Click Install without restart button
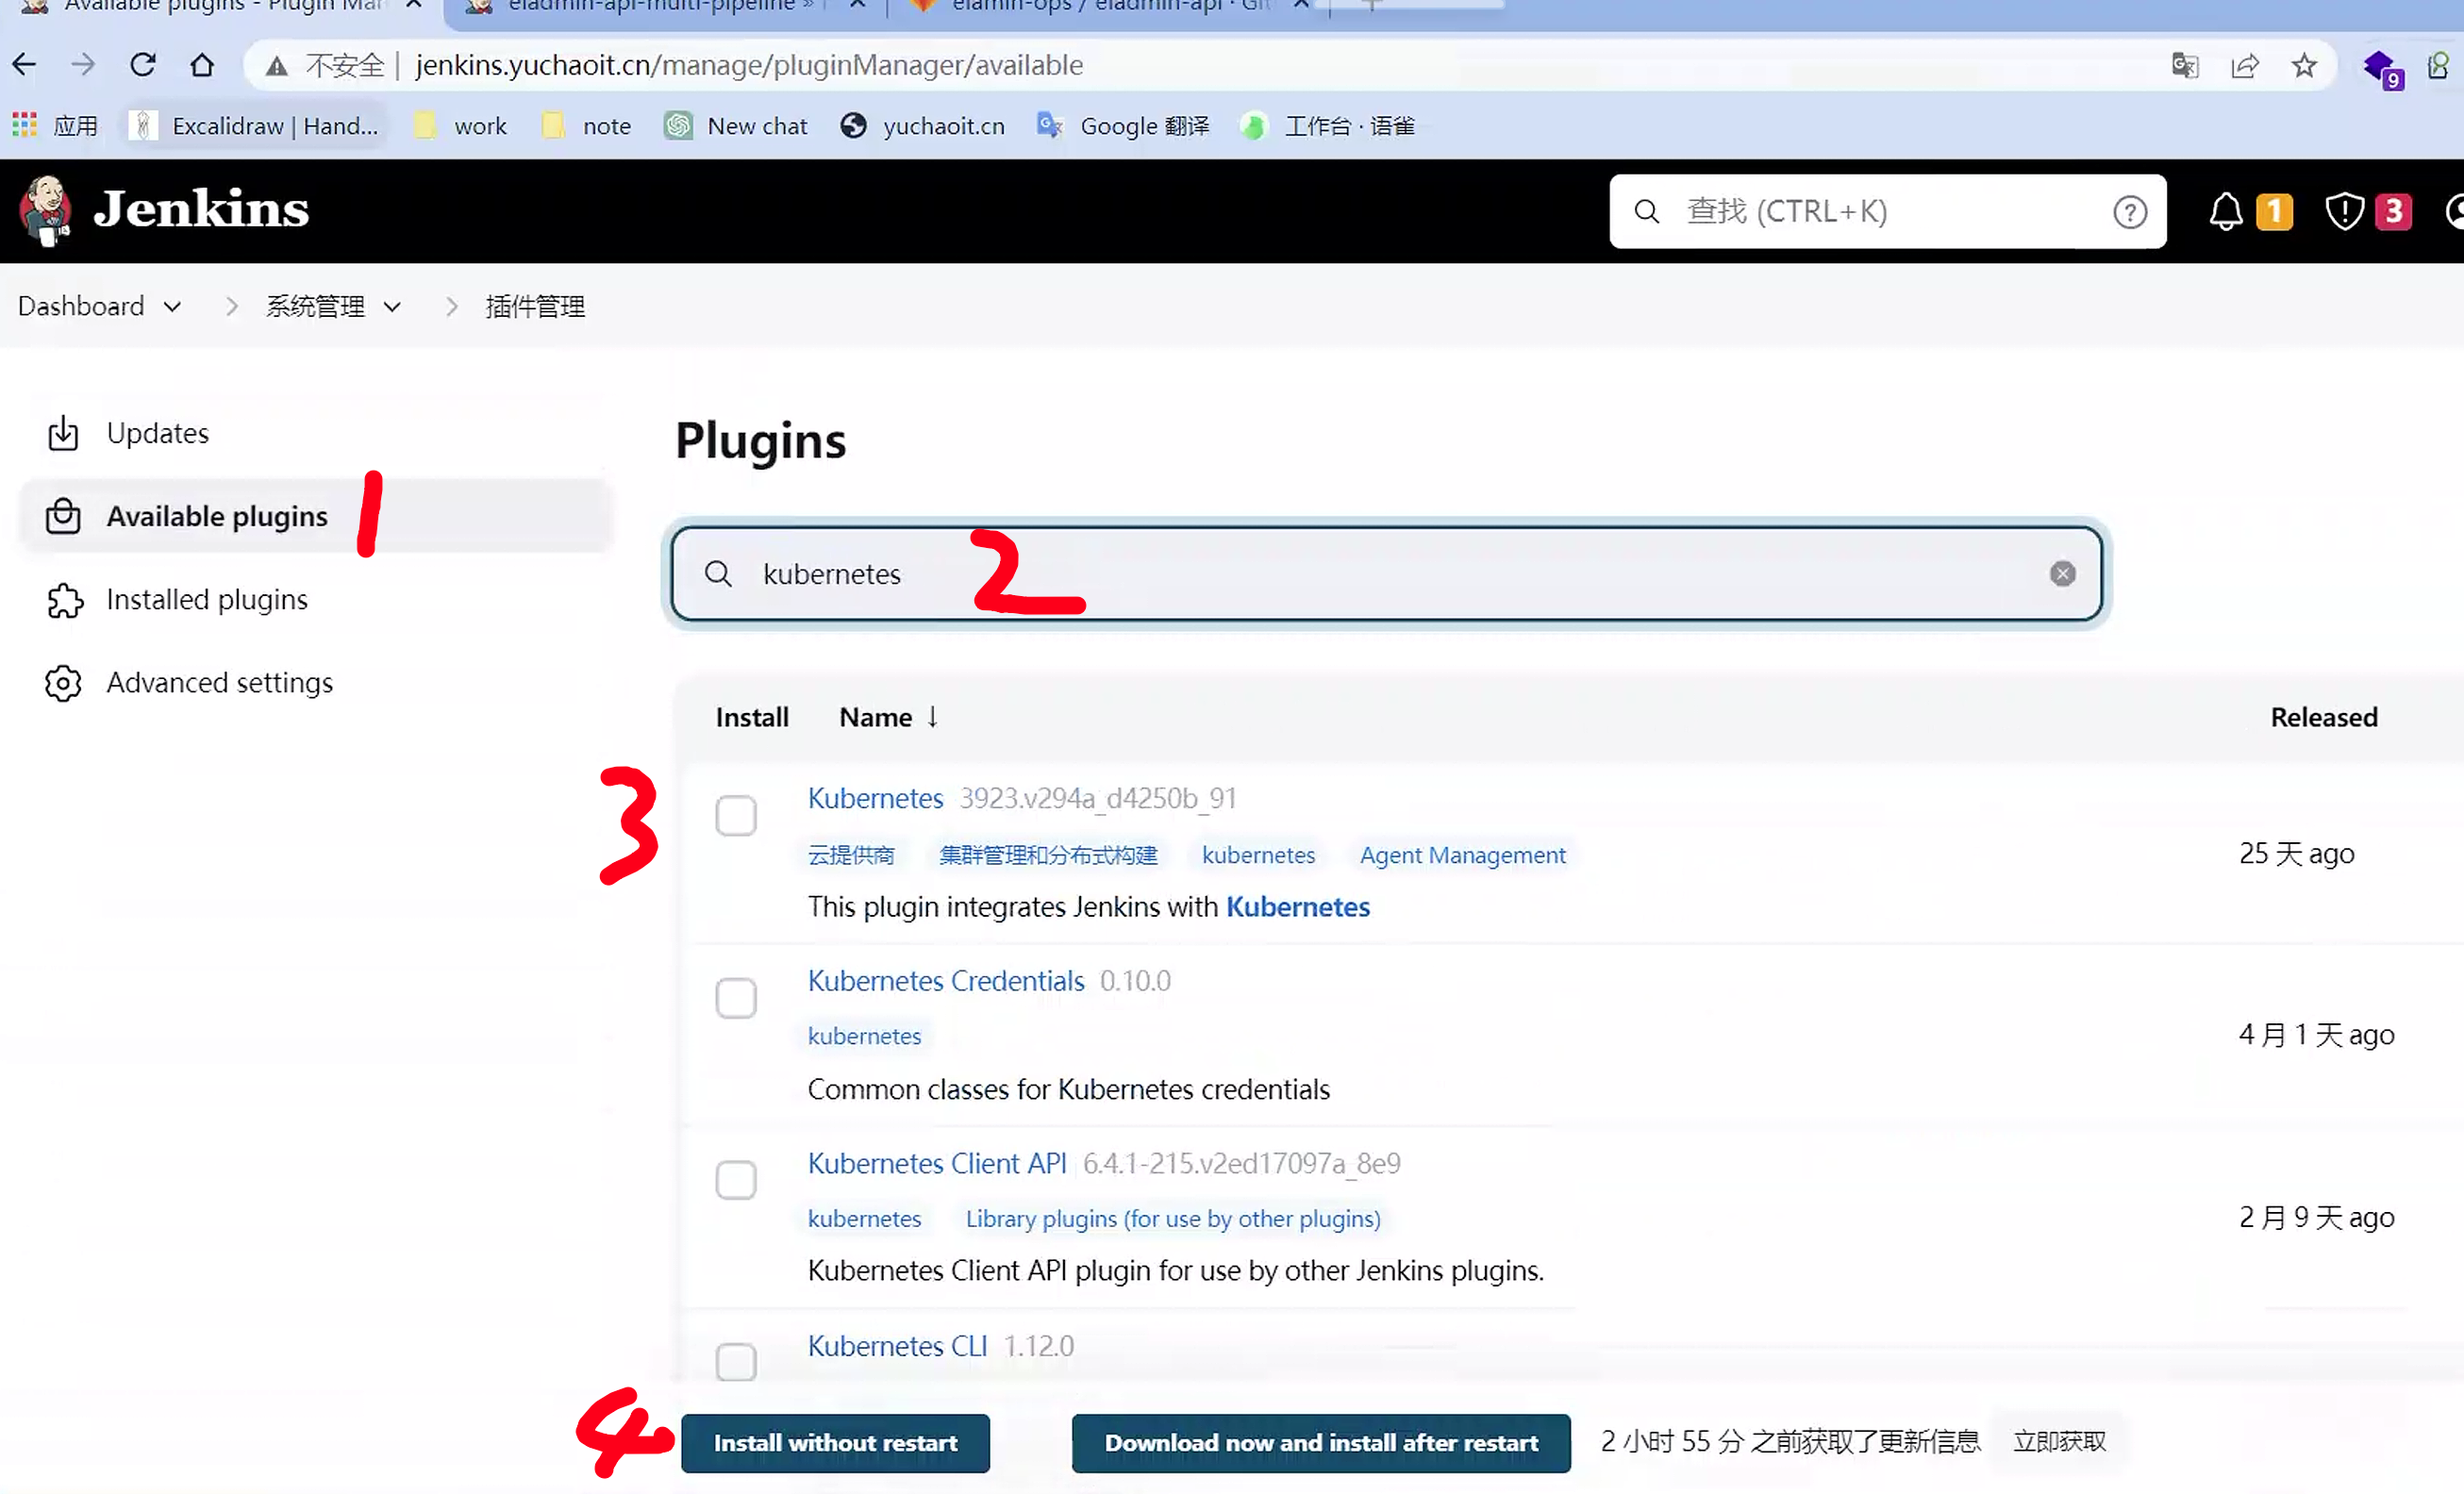Image resolution: width=2464 pixels, height=1494 pixels. [834, 1442]
